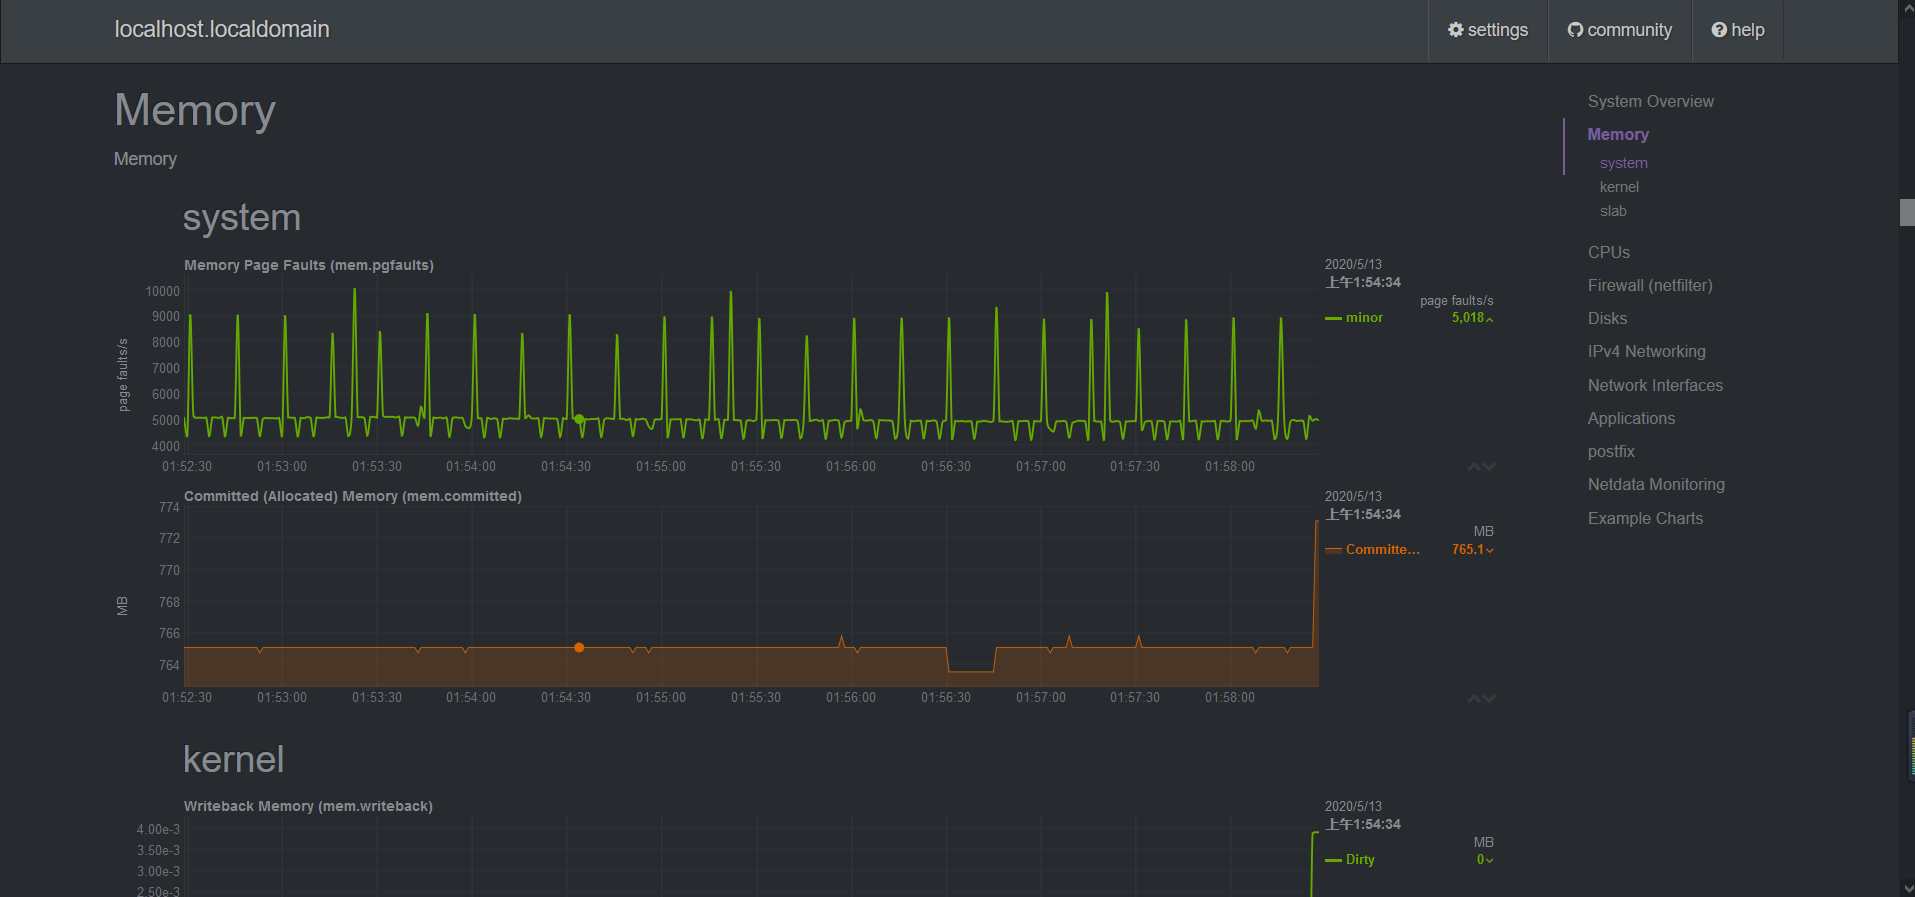This screenshot has height=897, width=1915.
Task: Jump to the slab subsection in the sidebar
Action: (1613, 211)
